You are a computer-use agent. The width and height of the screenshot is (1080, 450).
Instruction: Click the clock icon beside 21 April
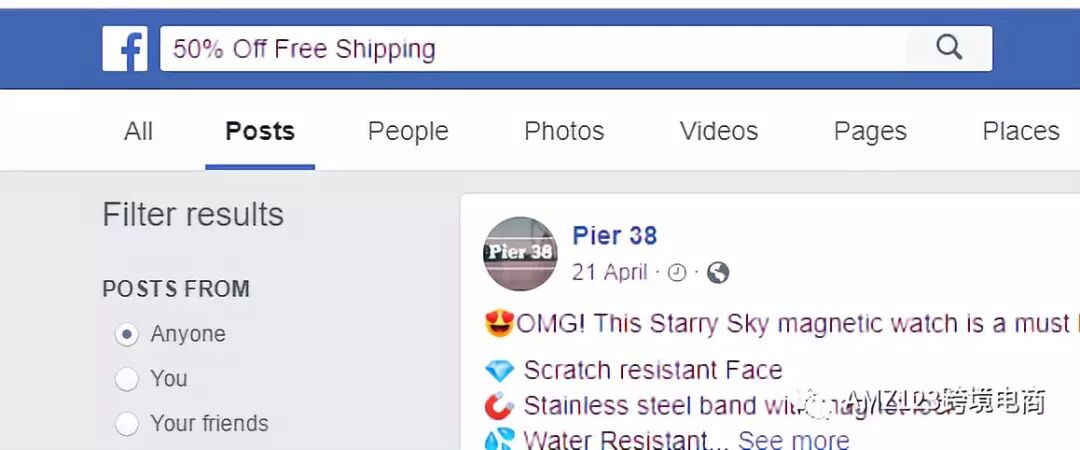point(677,274)
